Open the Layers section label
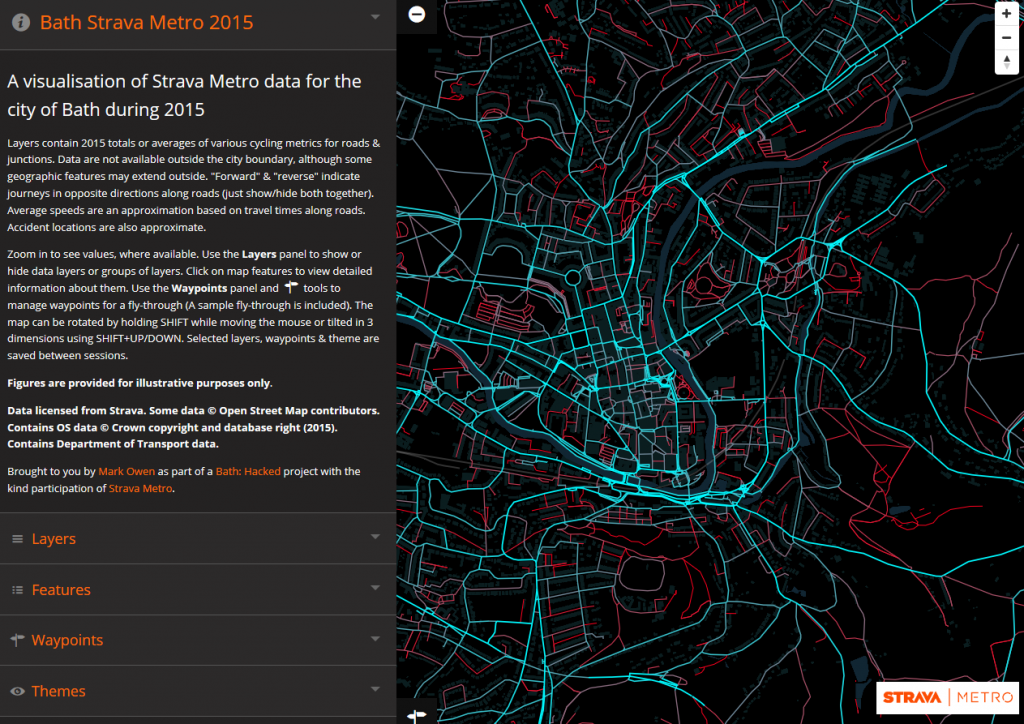The image size is (1024, 724). click(54, 539)
